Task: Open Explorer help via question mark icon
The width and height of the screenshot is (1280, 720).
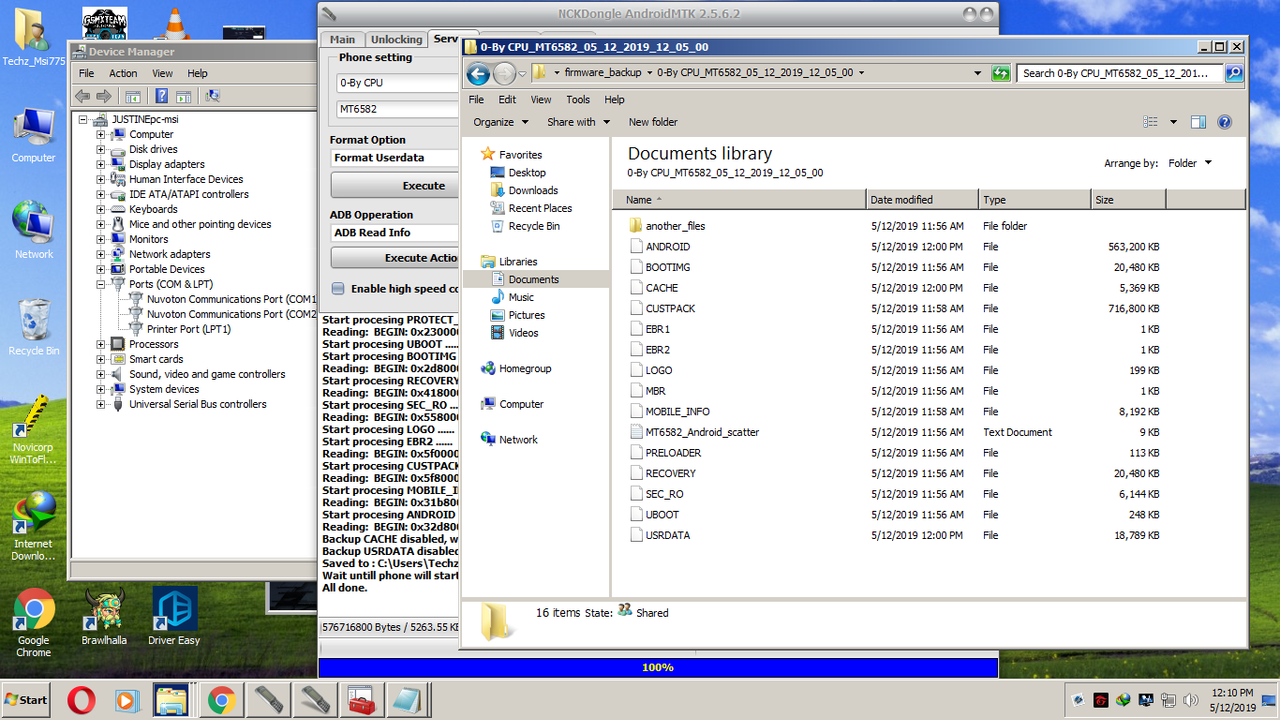Action: click(x=1224, y=122)
